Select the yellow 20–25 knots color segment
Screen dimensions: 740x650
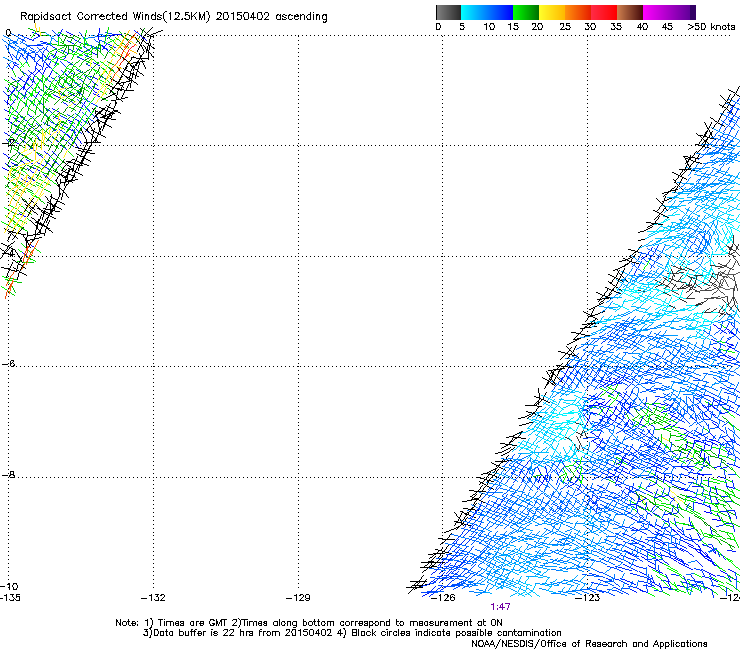pyautogui.click(x=552, y=12)
